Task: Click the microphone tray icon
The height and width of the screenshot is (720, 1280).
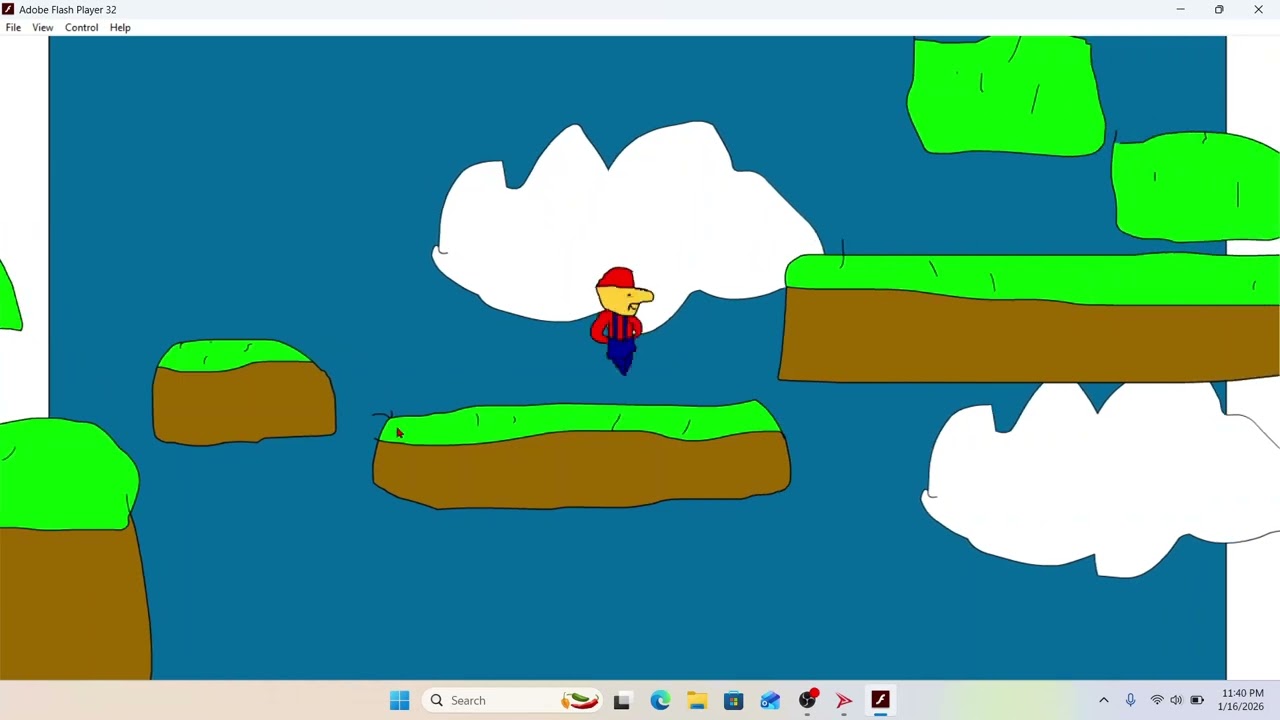Action: click(1130, 700)
